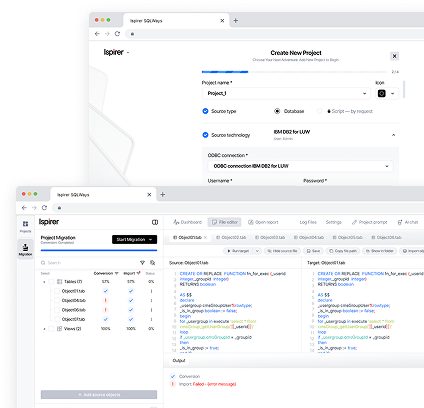The image size is (424, 408).
Task: Open the Open report tab
Action: (x=263, y=222)
